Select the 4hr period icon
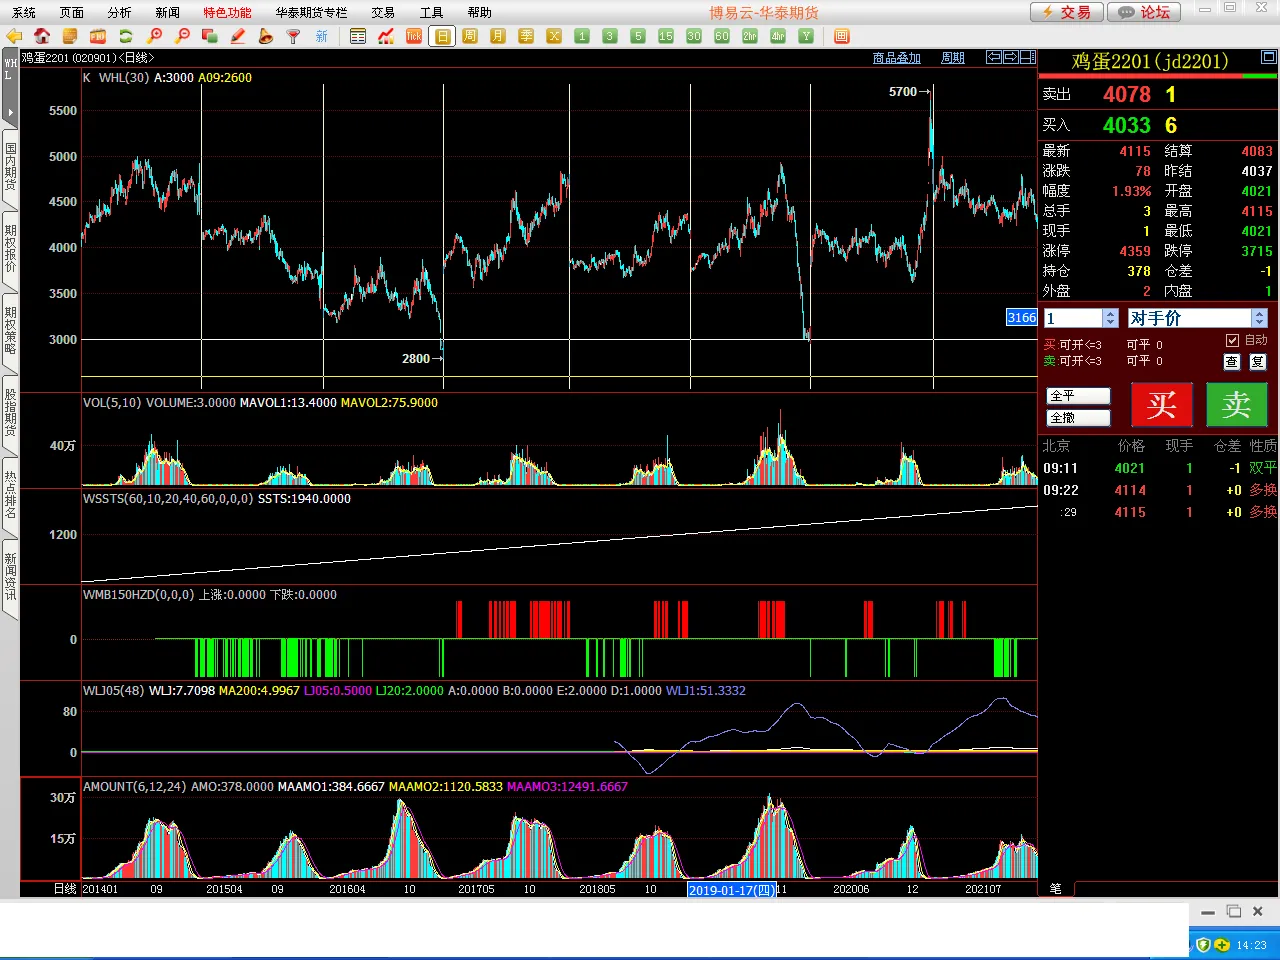This screenshot has height=960, width=1280. tap(778, 36)
